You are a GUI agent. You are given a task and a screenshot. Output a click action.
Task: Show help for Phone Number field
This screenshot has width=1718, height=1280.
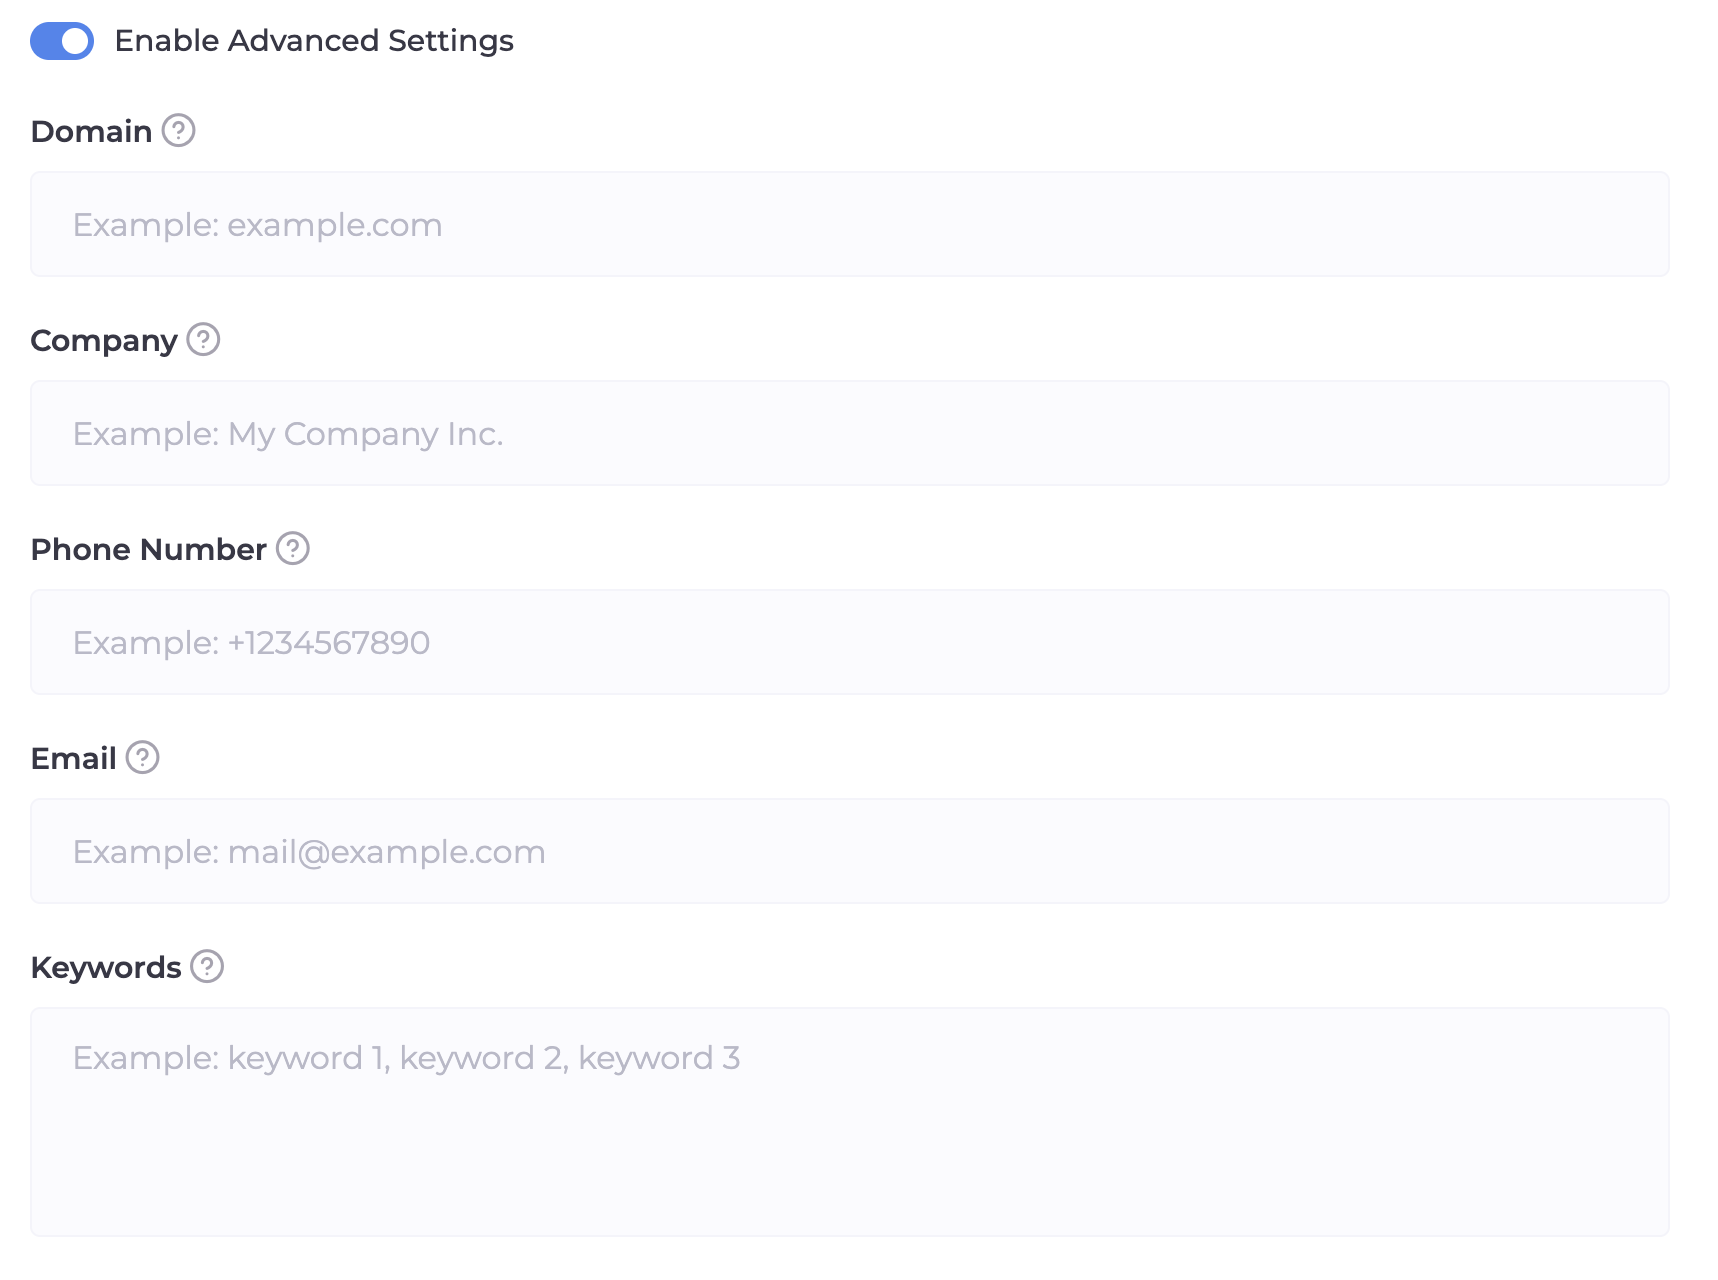click(x=293, y=549)
